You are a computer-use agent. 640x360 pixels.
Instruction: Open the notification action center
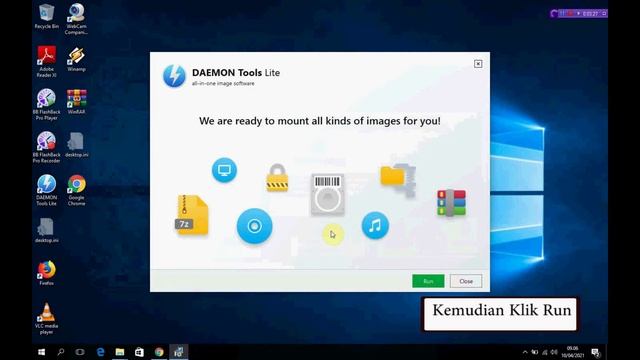click(x=595, y=352)
